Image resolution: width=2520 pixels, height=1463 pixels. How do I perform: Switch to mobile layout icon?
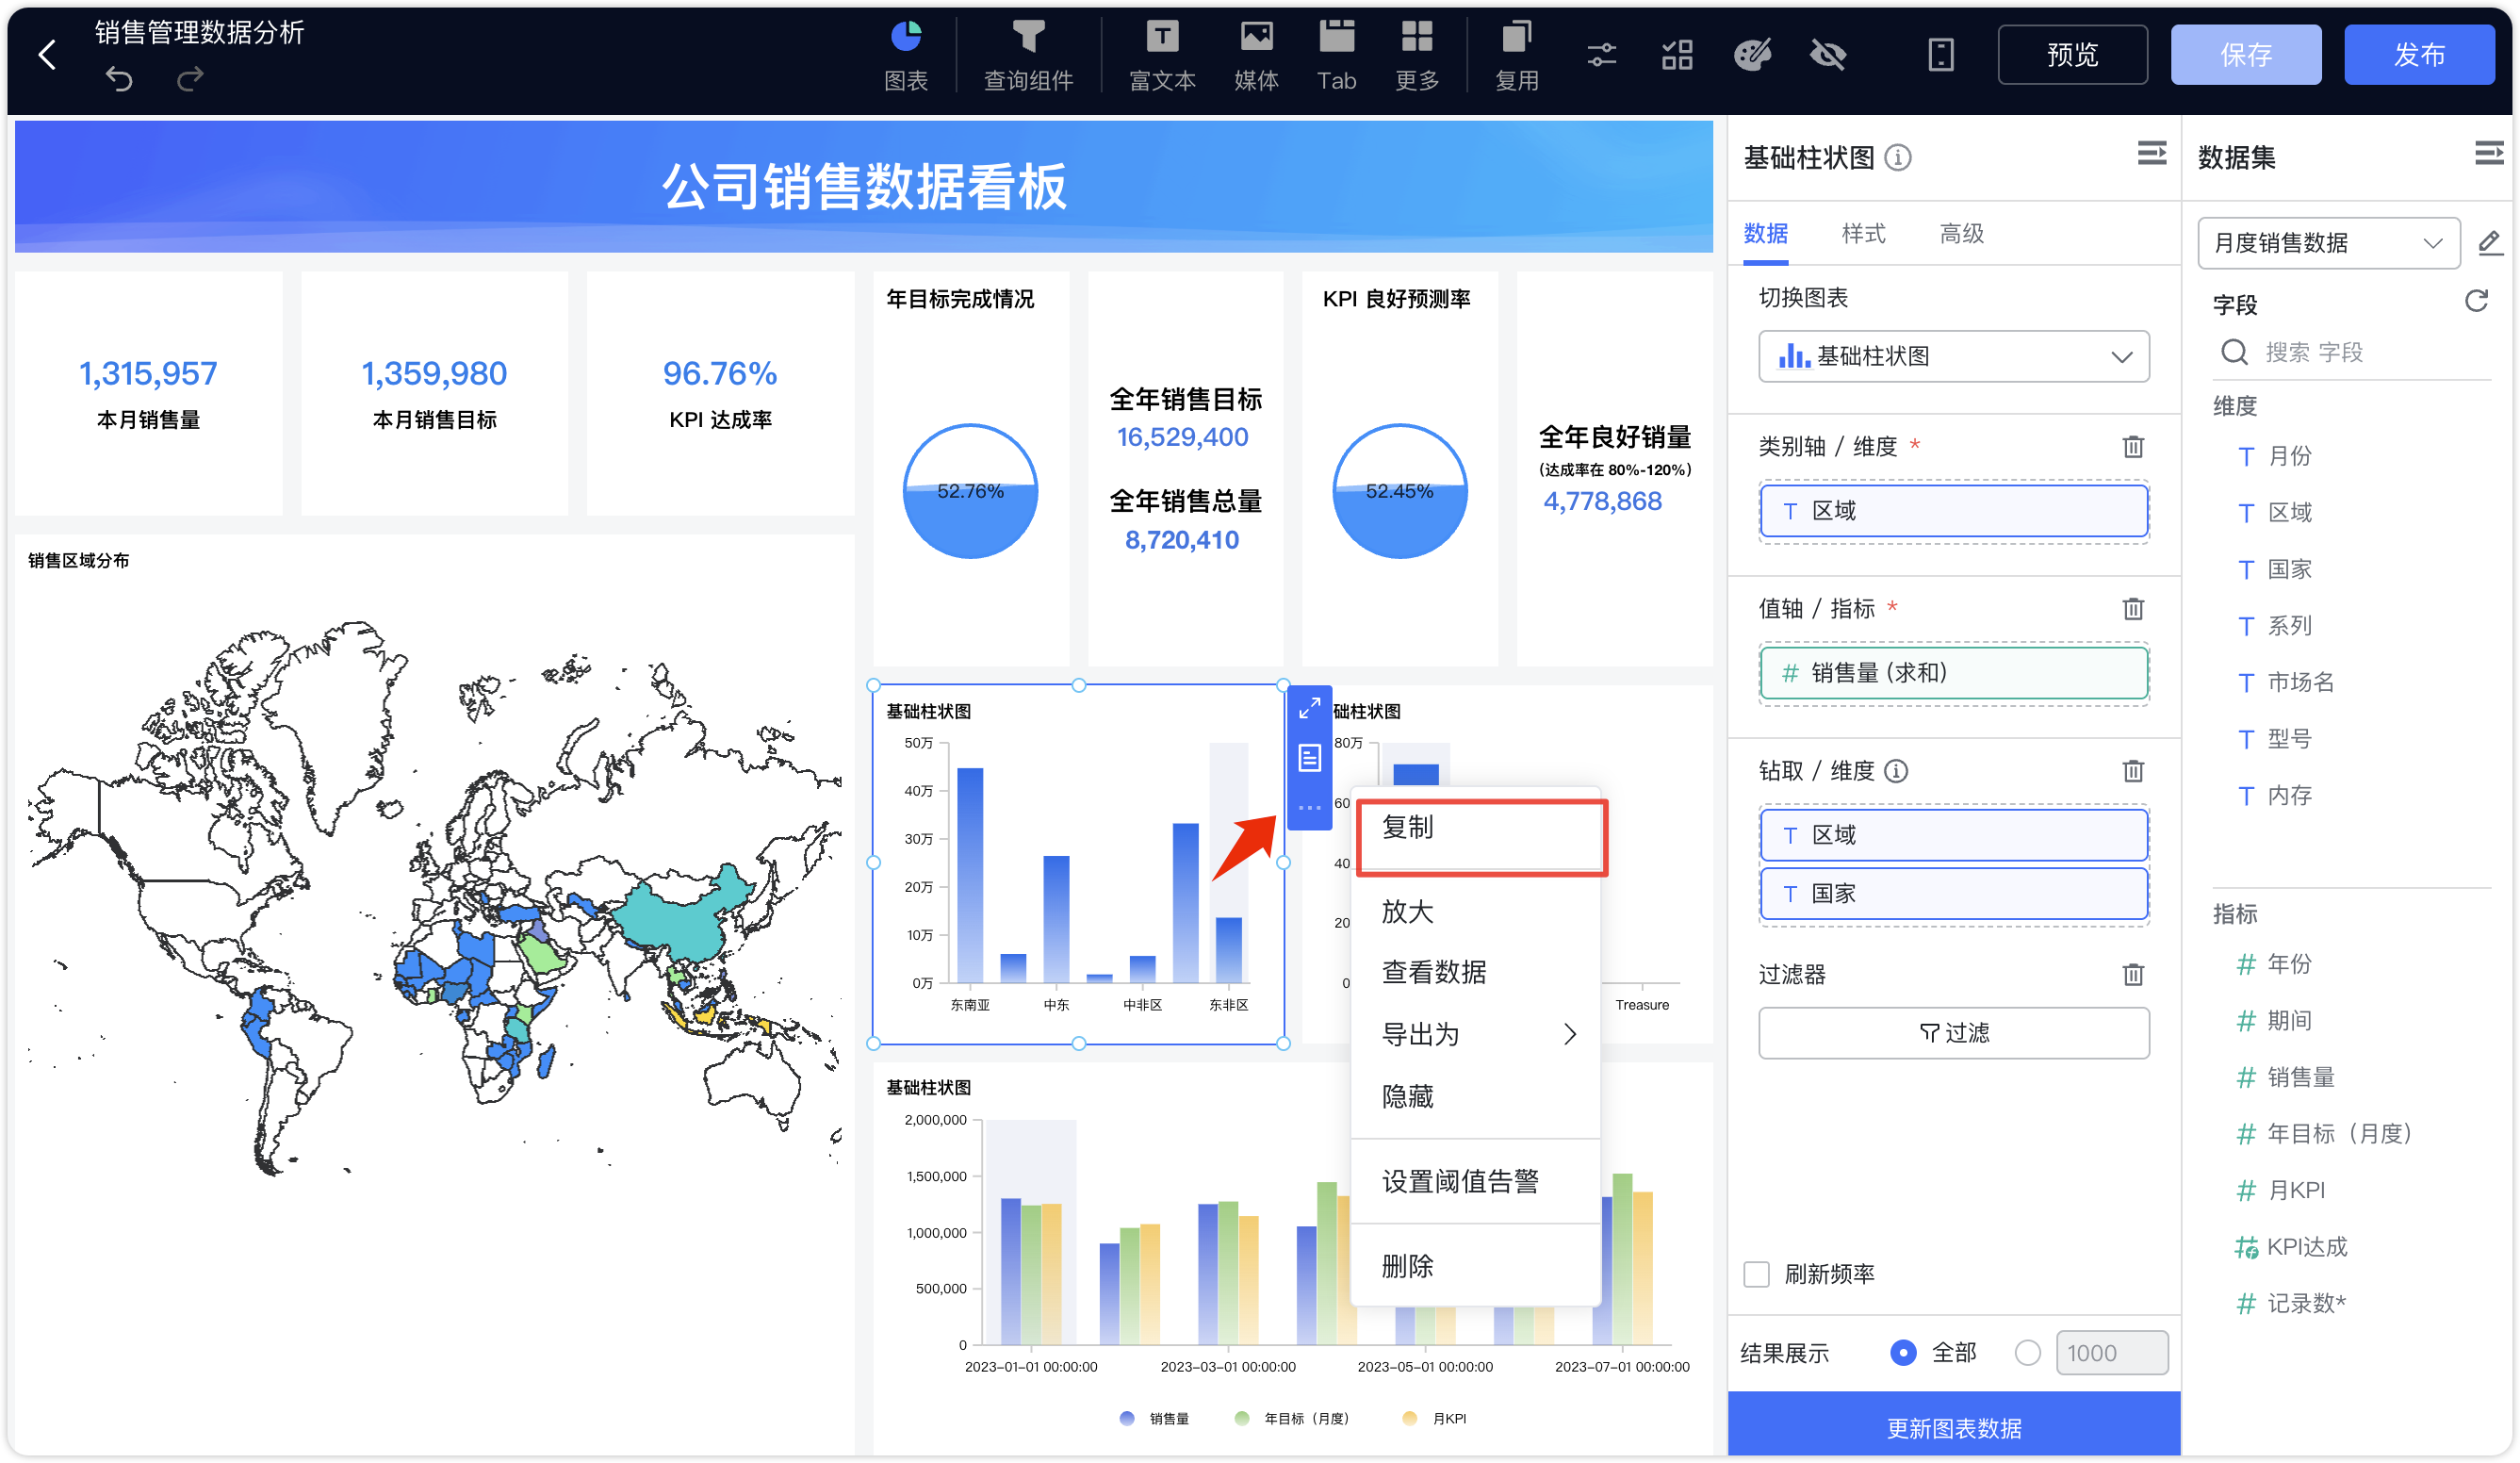pos(1940,55)
